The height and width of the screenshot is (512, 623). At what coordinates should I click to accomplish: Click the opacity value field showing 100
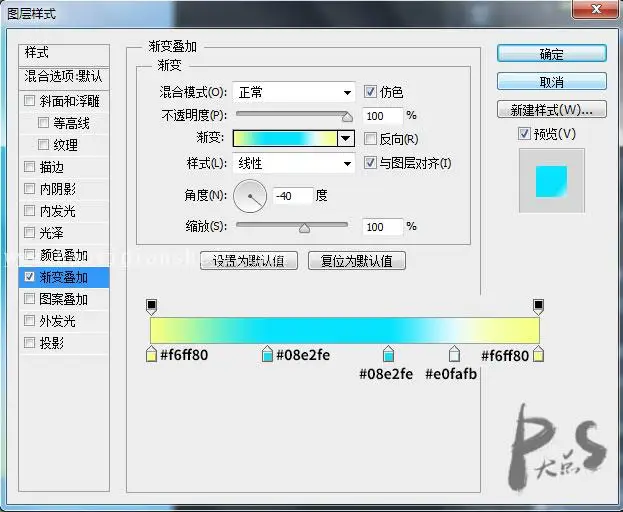click(x=383, y=116)
